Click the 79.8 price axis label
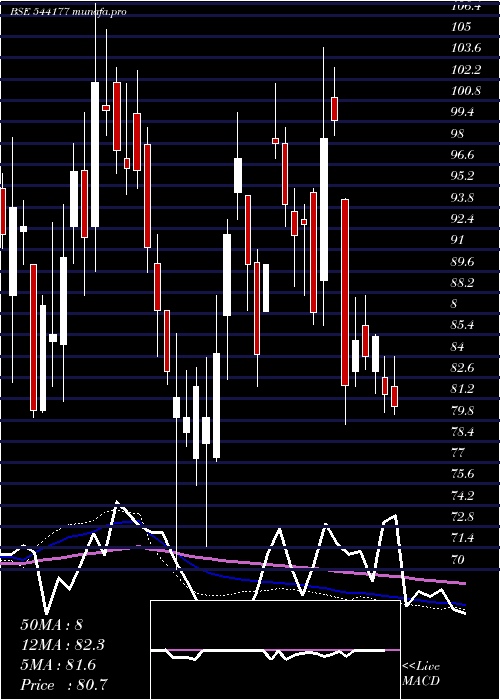500x700 pixels. point(462,410)
